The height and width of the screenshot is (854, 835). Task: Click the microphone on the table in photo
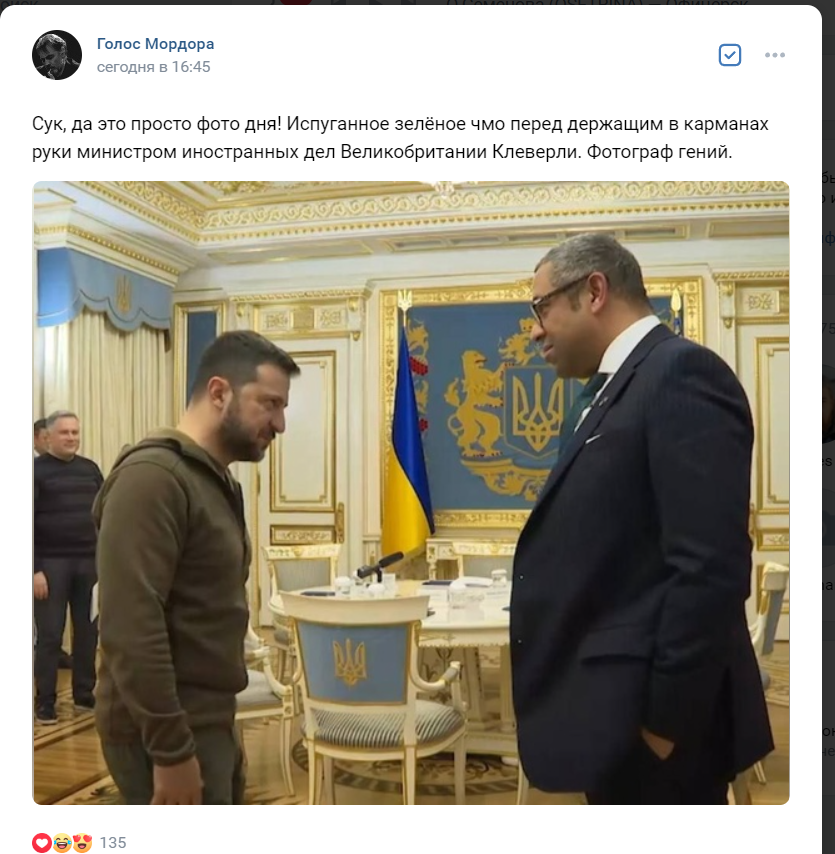click(x=380, y=565)
